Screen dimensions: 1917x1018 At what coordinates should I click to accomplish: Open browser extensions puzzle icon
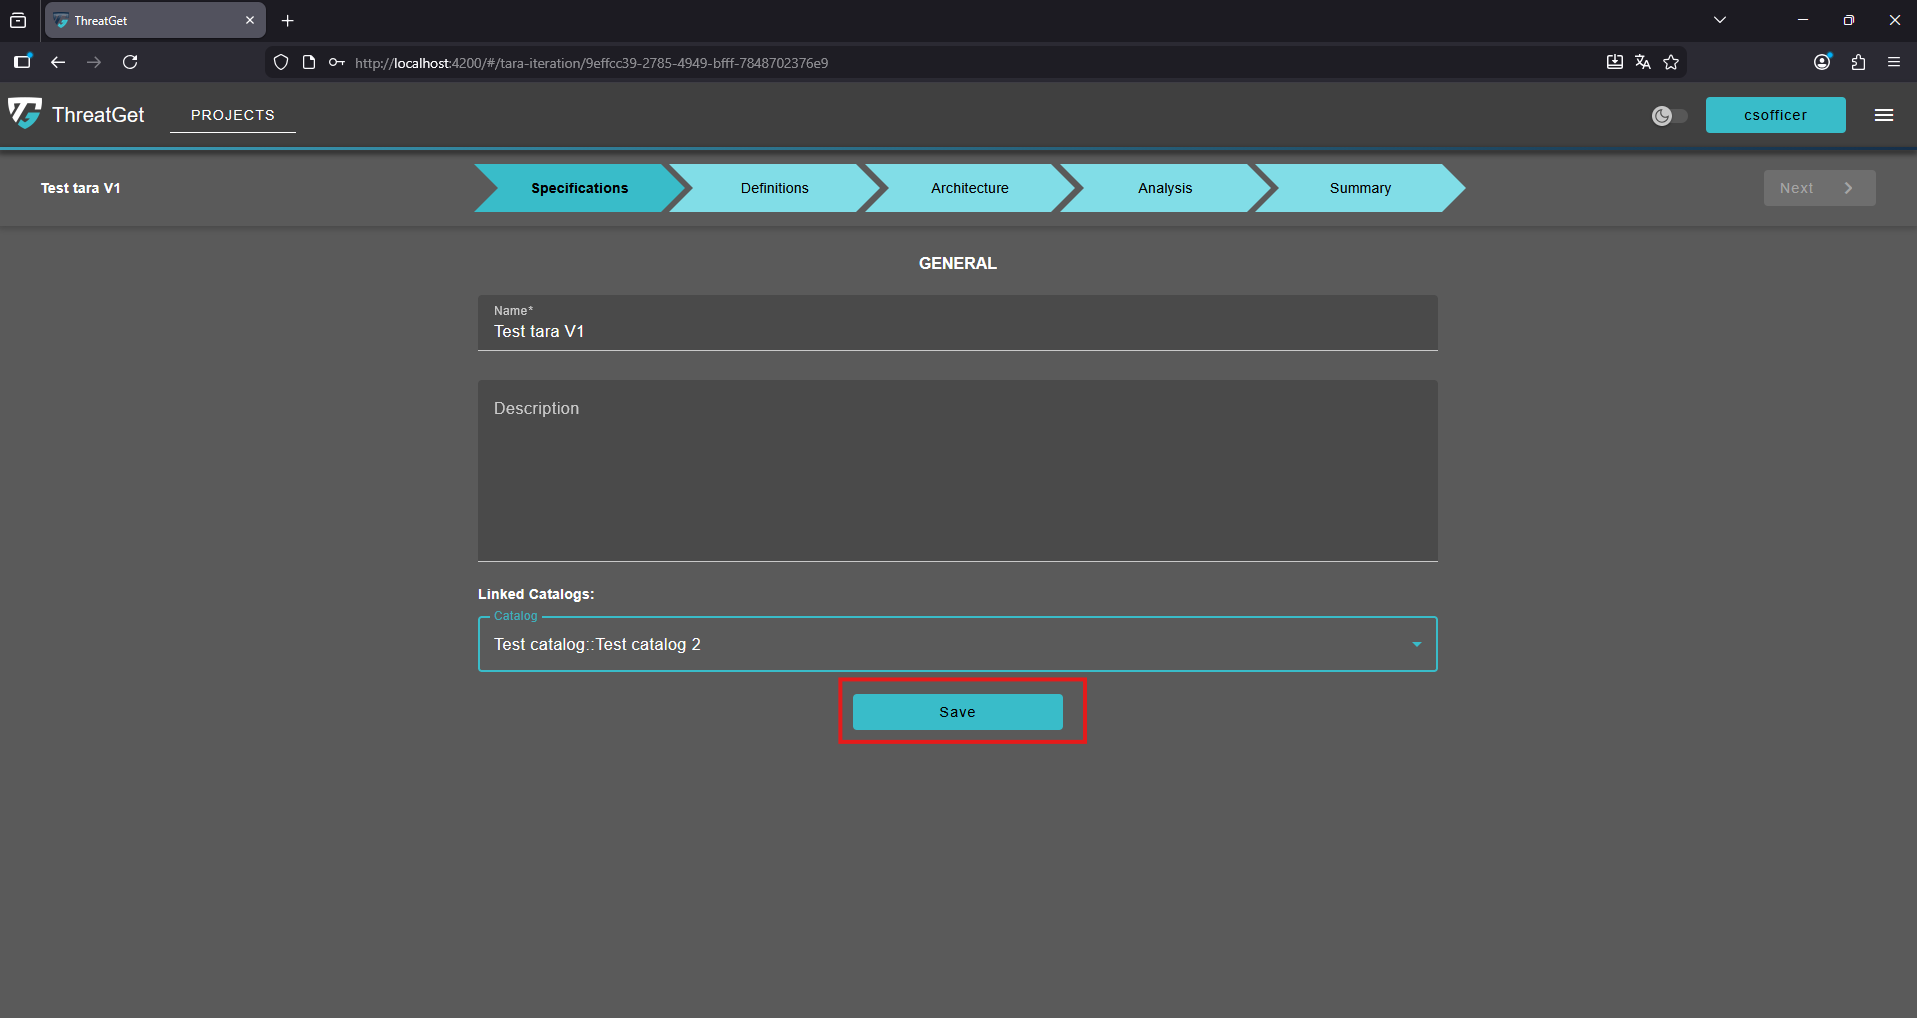tap(1858, 62)
